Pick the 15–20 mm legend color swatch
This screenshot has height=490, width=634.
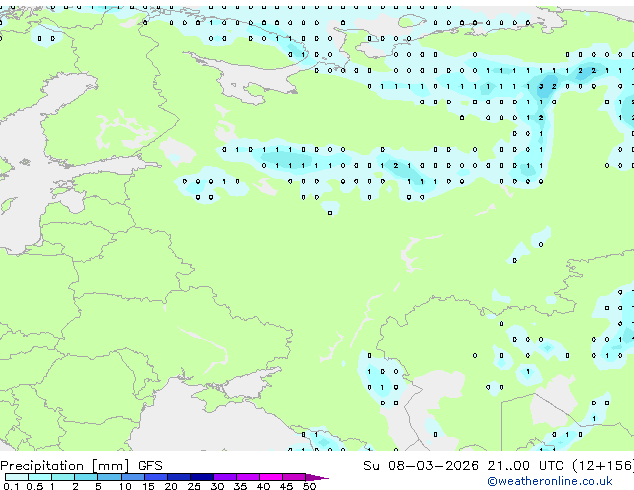(155, 477)
